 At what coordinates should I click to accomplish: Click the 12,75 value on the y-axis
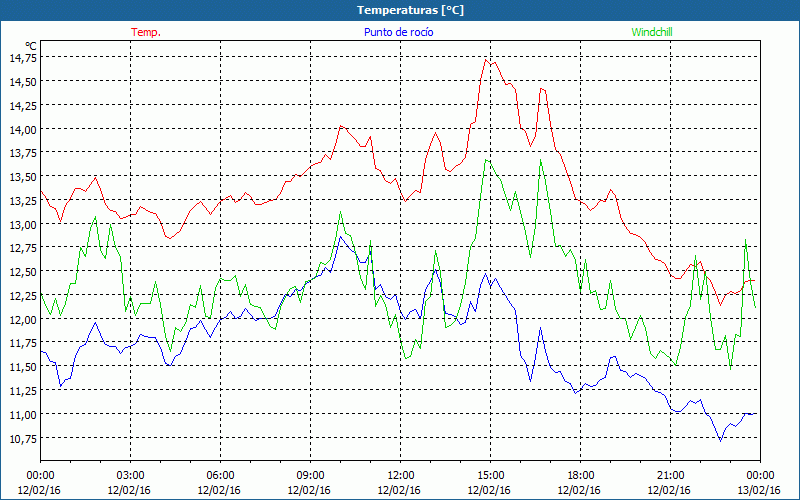pos(23,248)
